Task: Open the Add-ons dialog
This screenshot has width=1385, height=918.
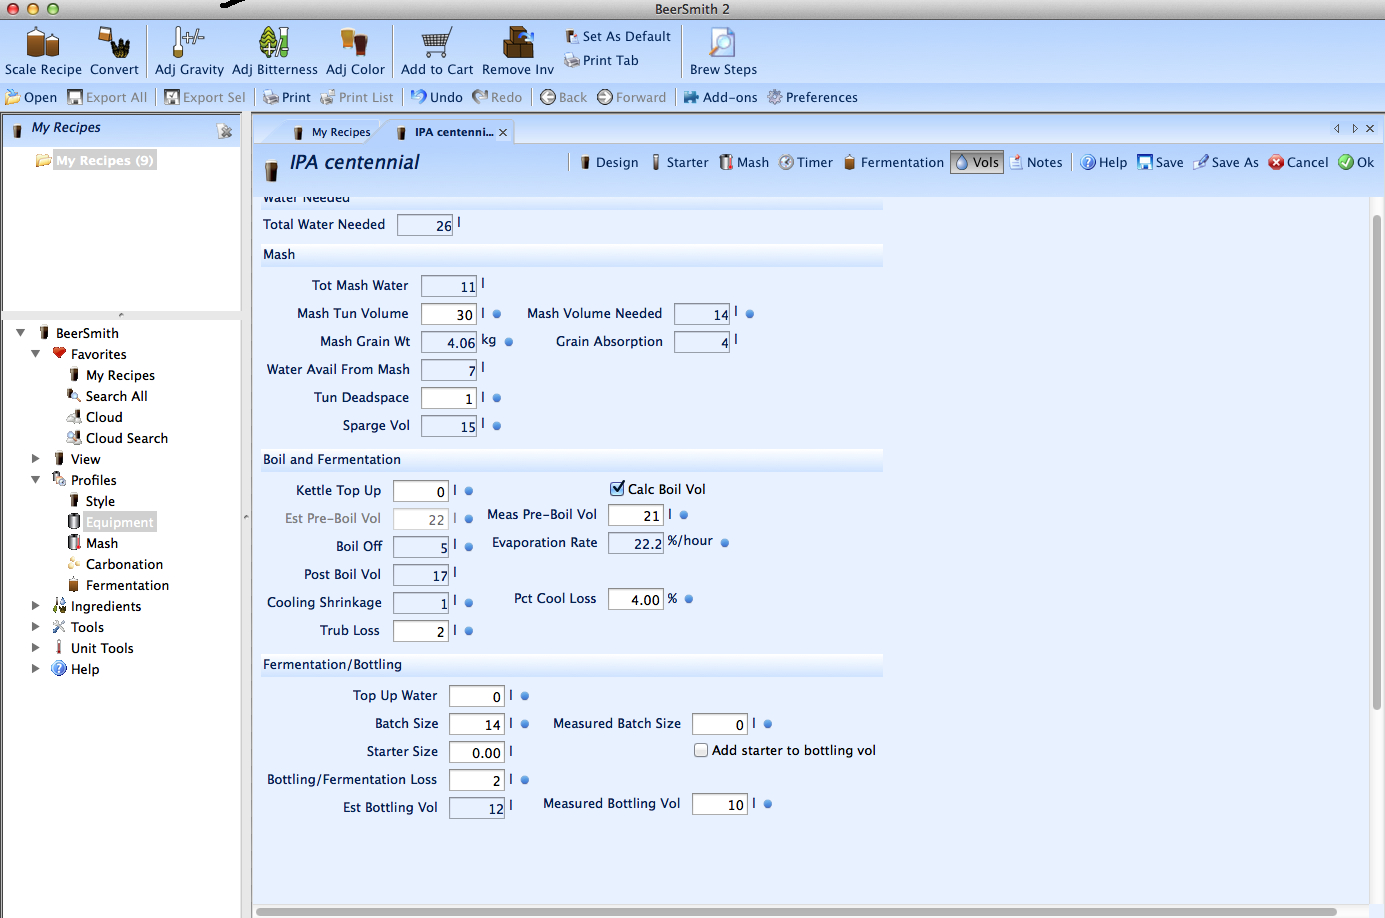Action: pyautogui.click(x=720, y=97)
